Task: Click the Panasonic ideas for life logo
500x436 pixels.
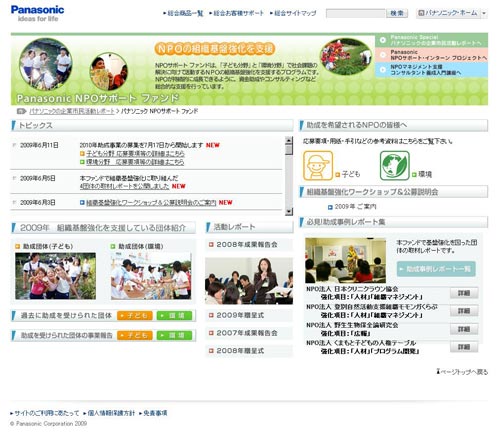Action: coord(37,13)
